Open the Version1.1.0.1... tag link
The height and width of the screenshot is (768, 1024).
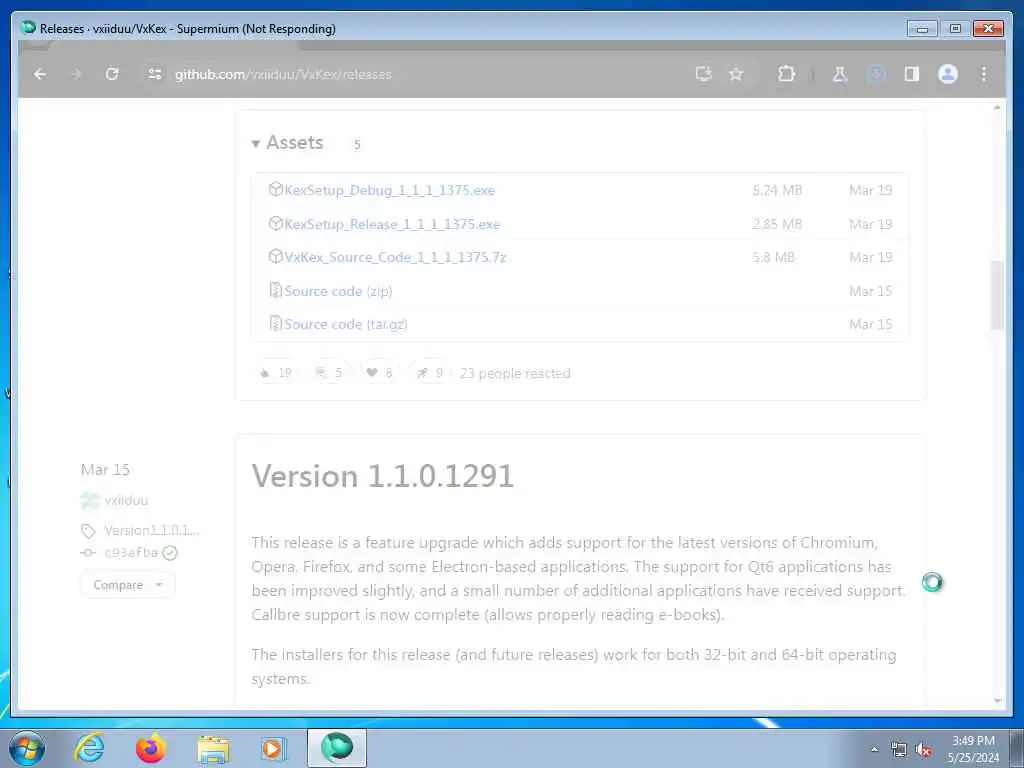tap(152, 530)
